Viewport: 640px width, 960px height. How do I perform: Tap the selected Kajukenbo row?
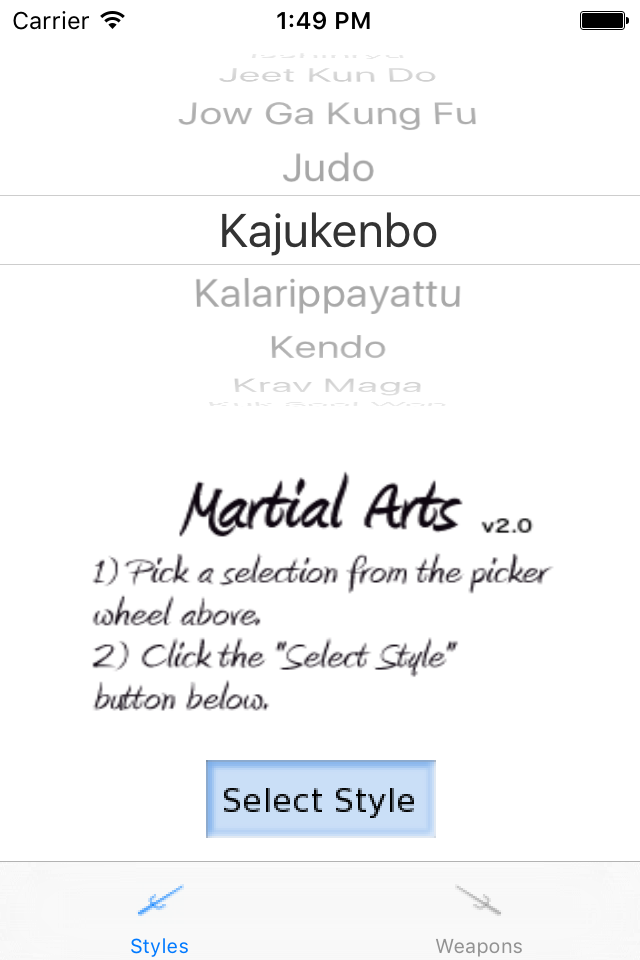(x=328, y=232)
